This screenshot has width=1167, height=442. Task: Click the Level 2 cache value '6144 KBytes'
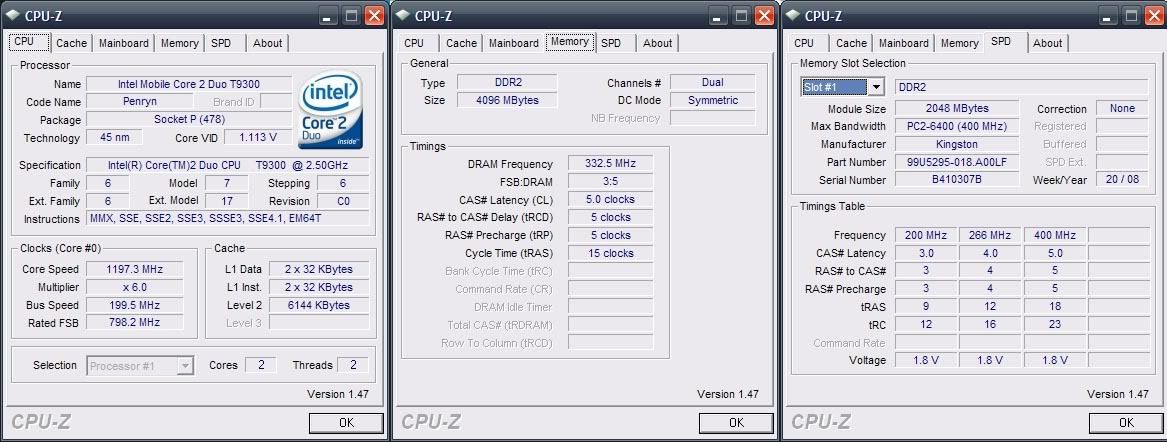tap(319, 305)
